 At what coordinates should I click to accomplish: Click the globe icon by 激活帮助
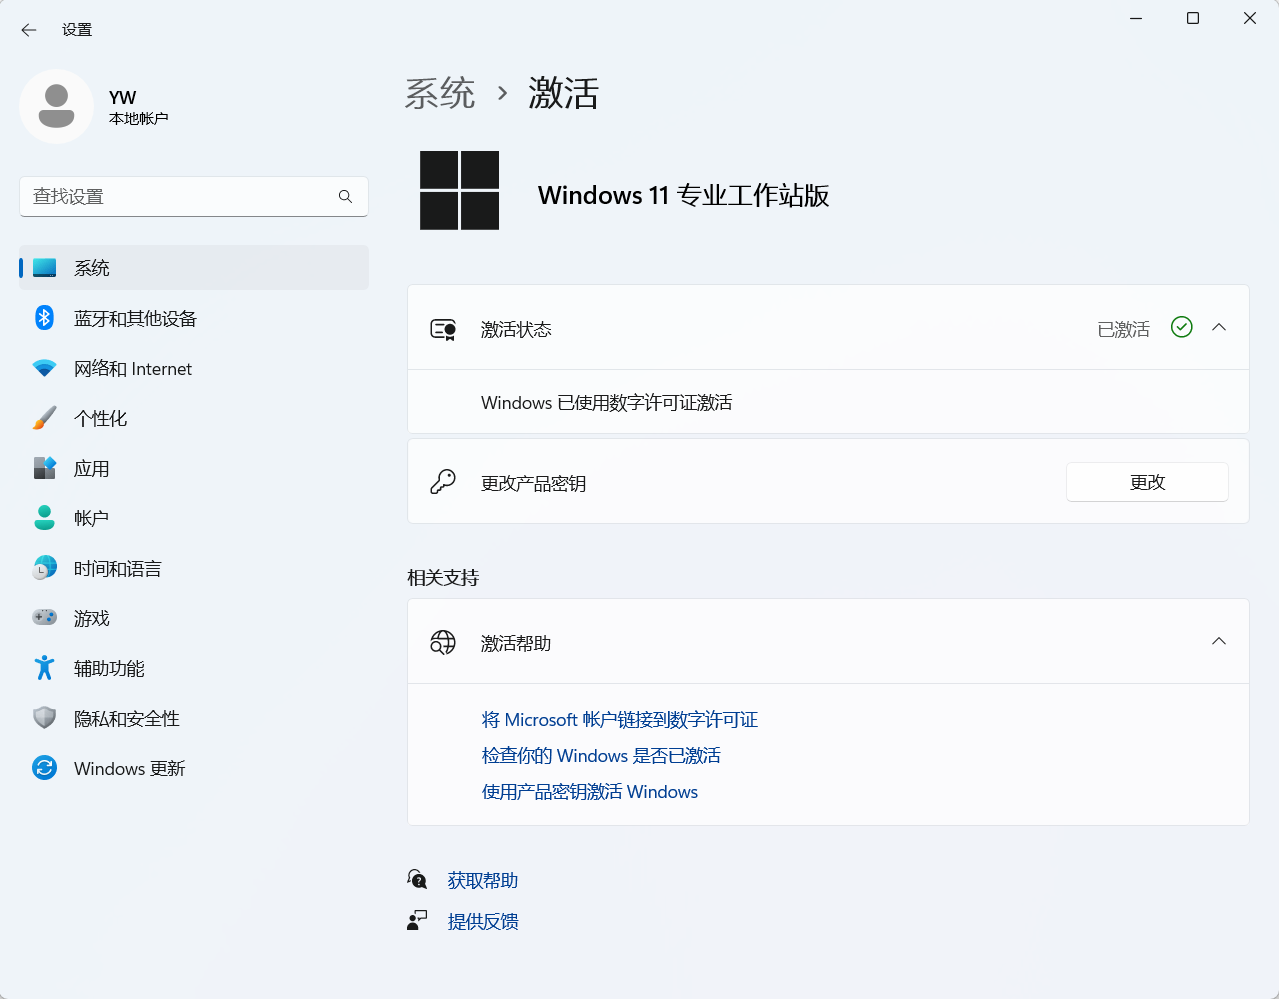tap(443, 642)
